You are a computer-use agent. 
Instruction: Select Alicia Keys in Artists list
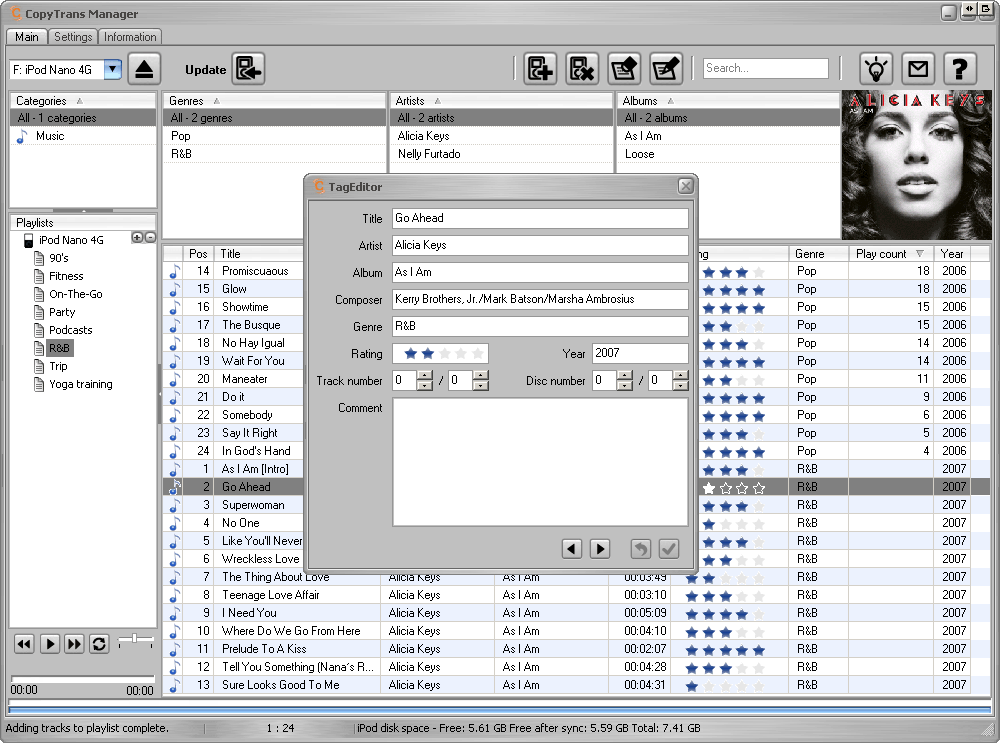click(x=501, y=136)
